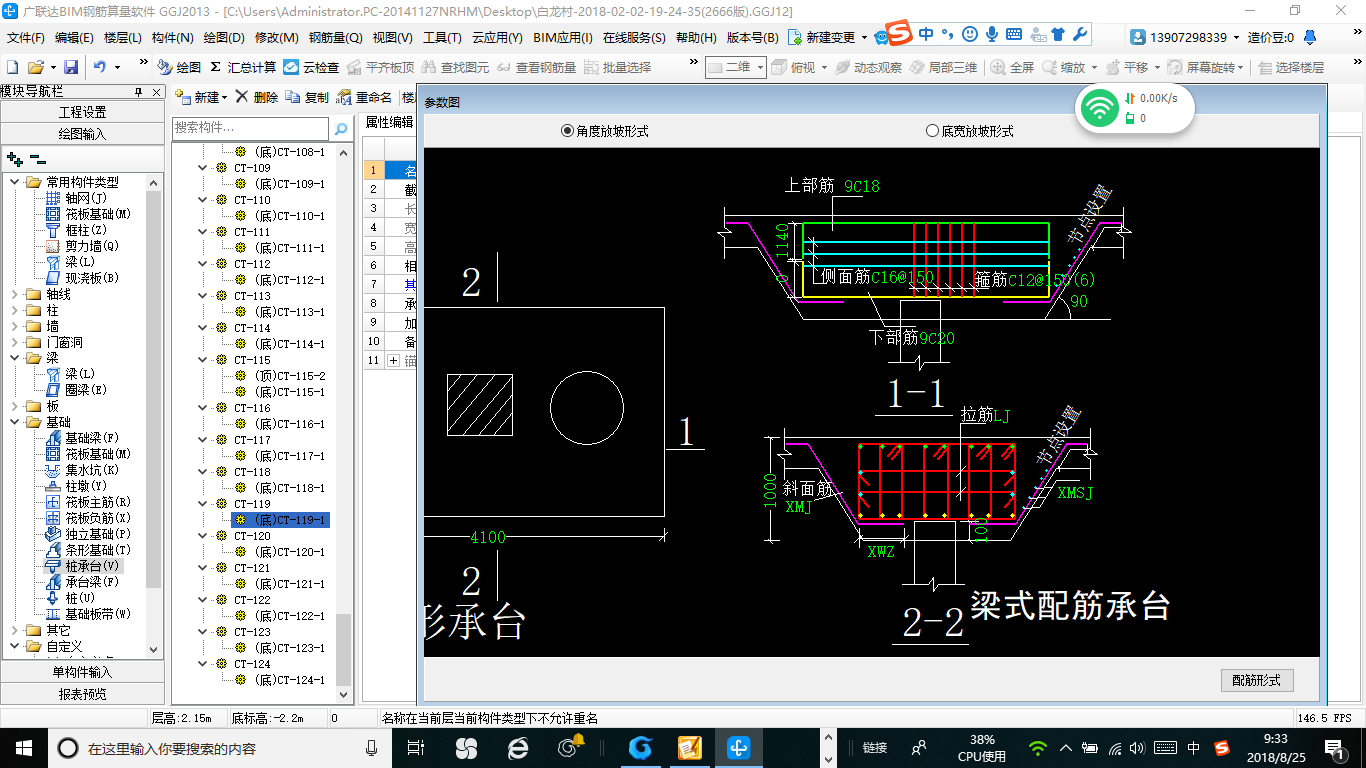Select (底)CT-119-1 in component list

280,520
